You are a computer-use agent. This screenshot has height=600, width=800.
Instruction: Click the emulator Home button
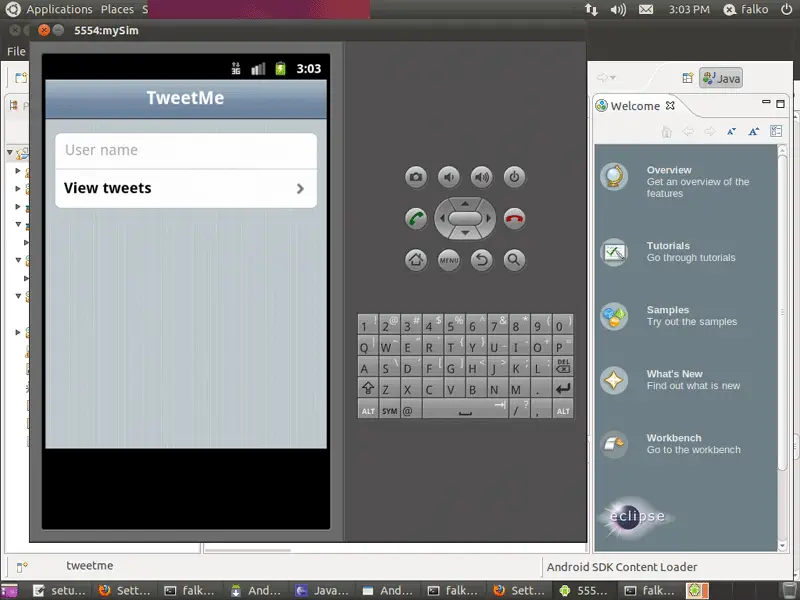point(416,260)
